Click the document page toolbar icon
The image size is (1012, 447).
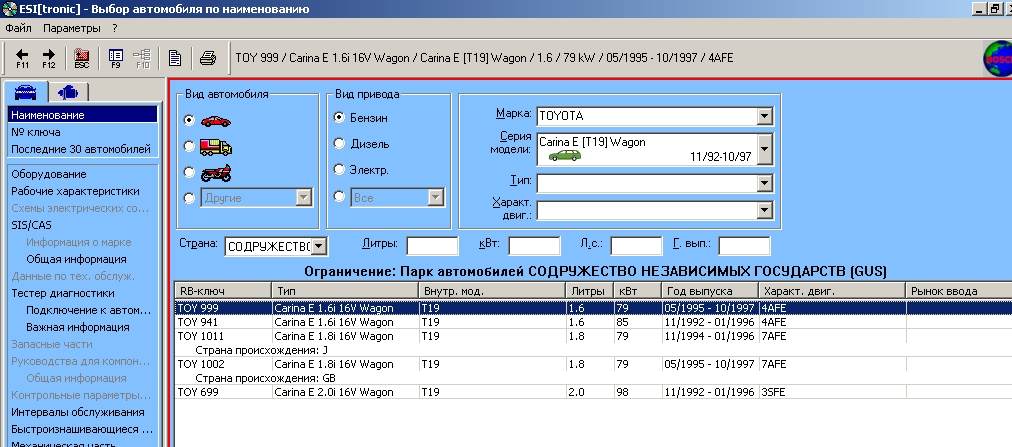pos(174,57)
